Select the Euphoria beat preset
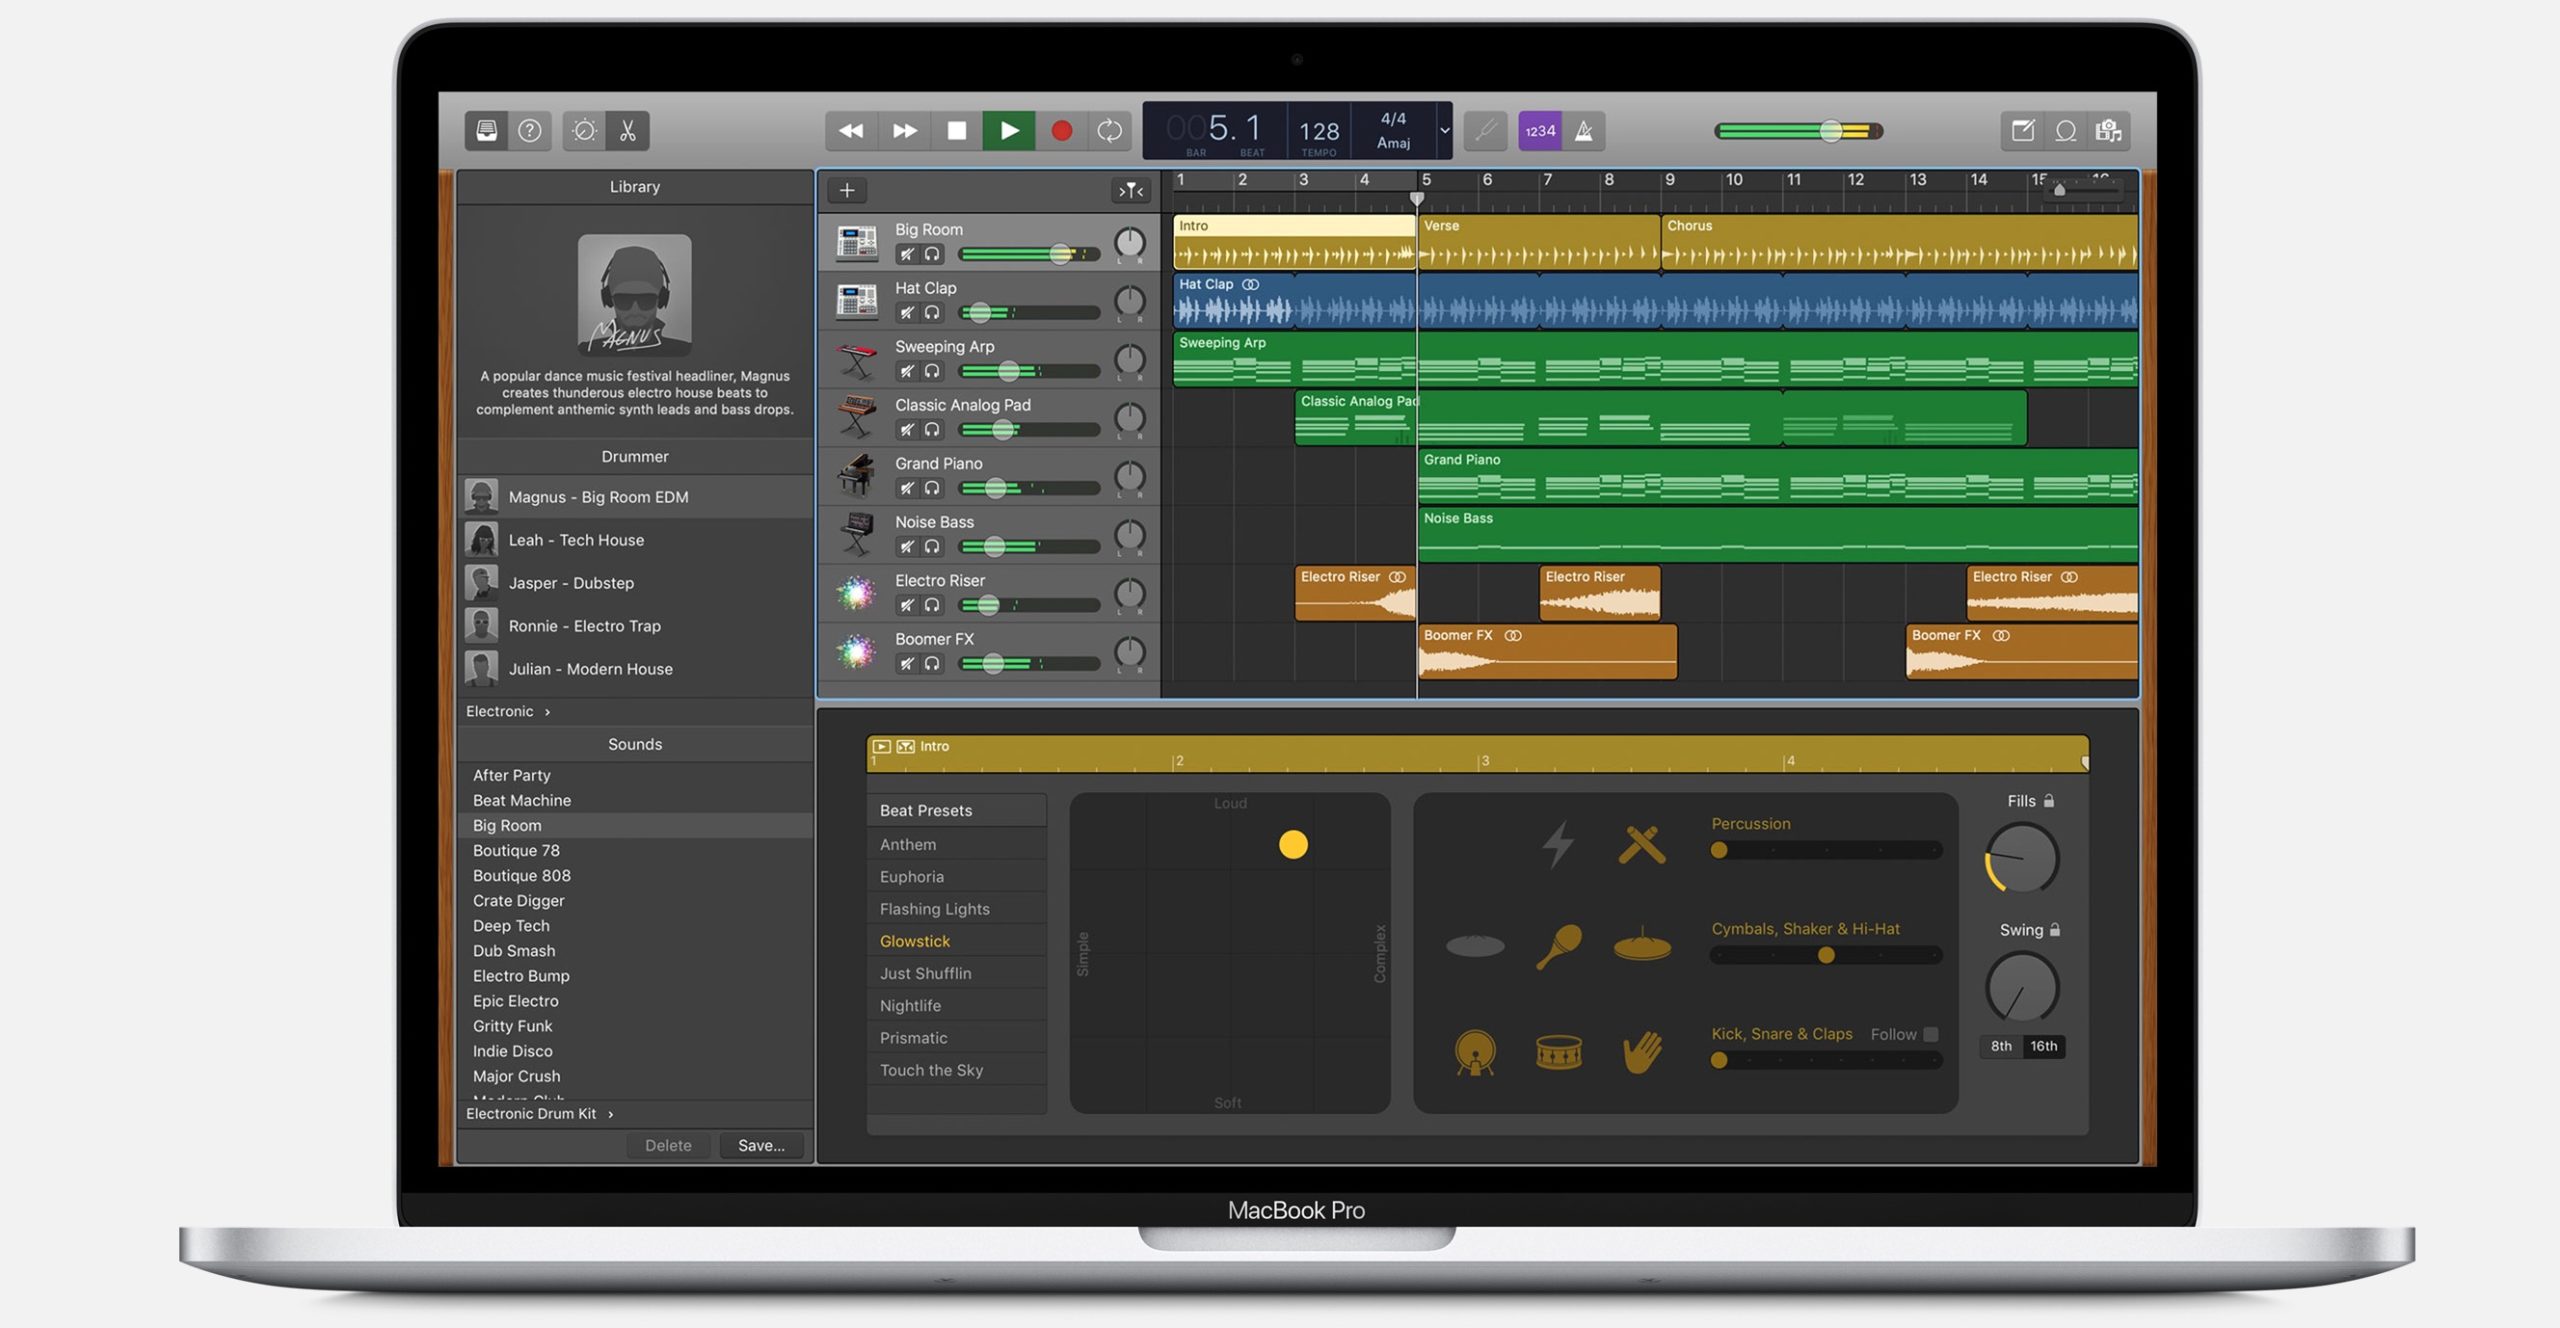2560x1328 pixels. 911,877
